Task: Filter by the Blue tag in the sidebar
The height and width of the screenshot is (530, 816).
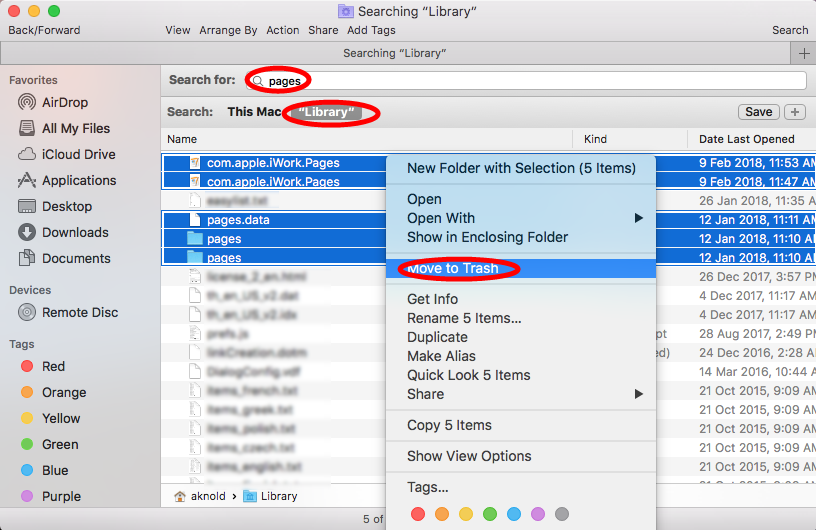Action: pyautogui.click(x=27, y=470)
